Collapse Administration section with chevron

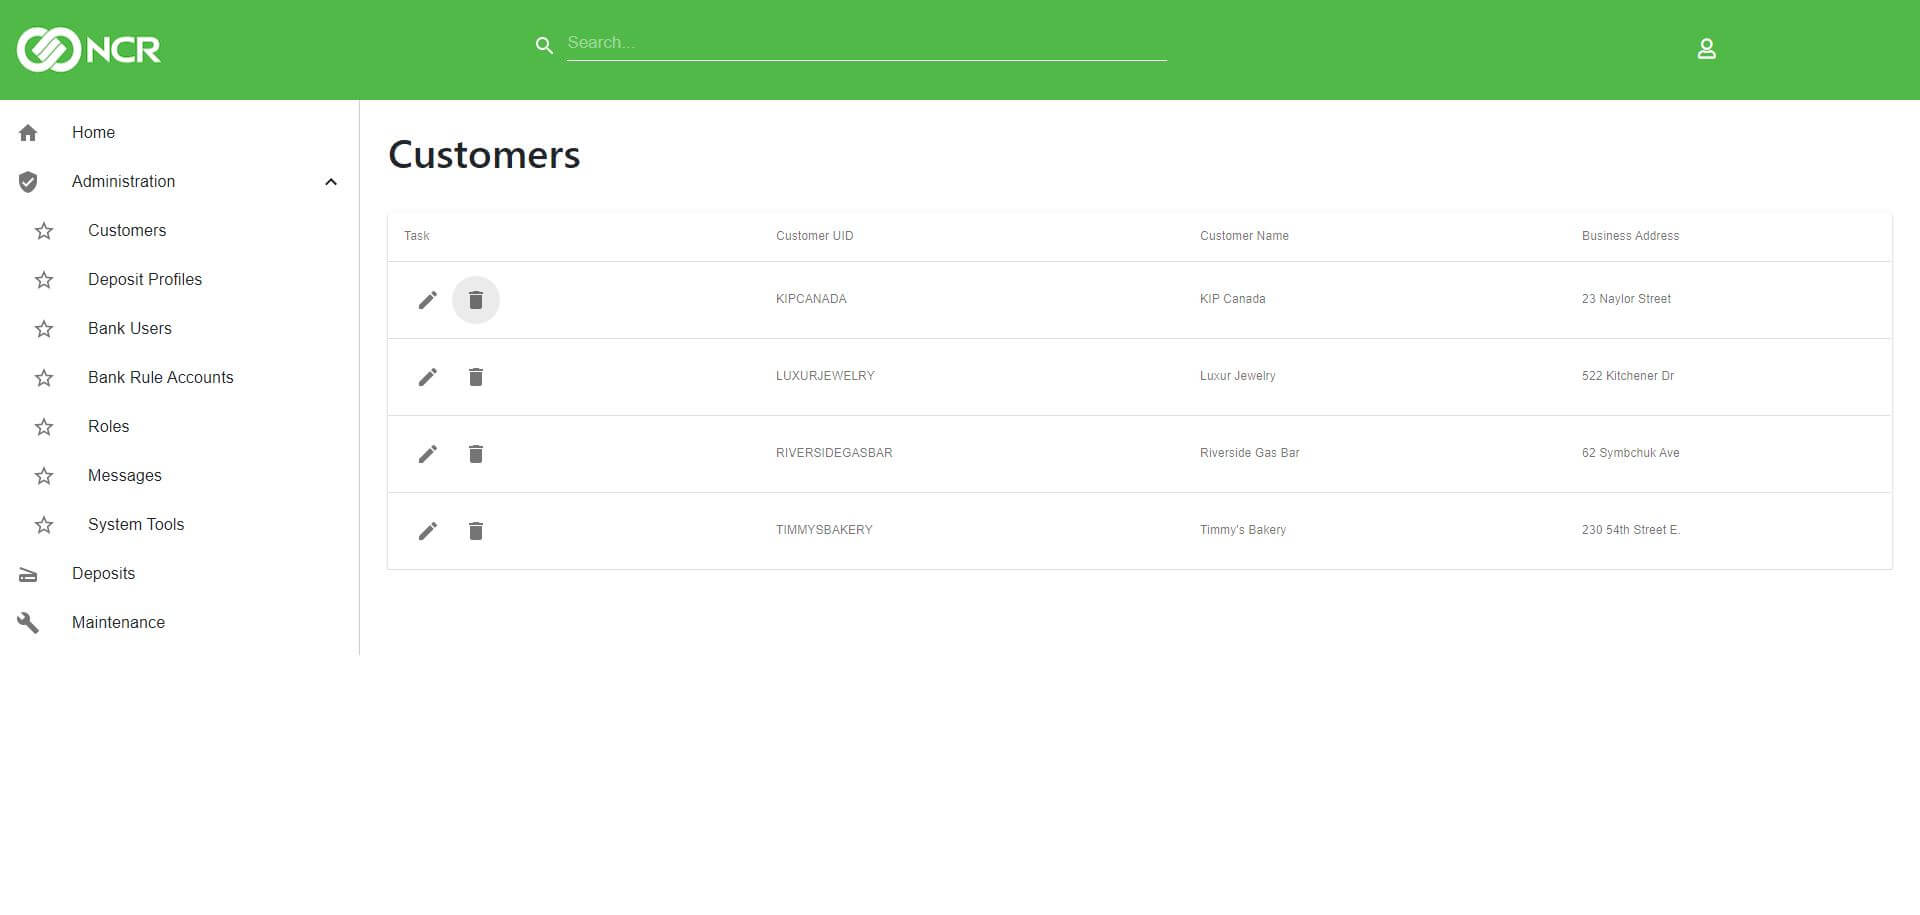point(331,182)
